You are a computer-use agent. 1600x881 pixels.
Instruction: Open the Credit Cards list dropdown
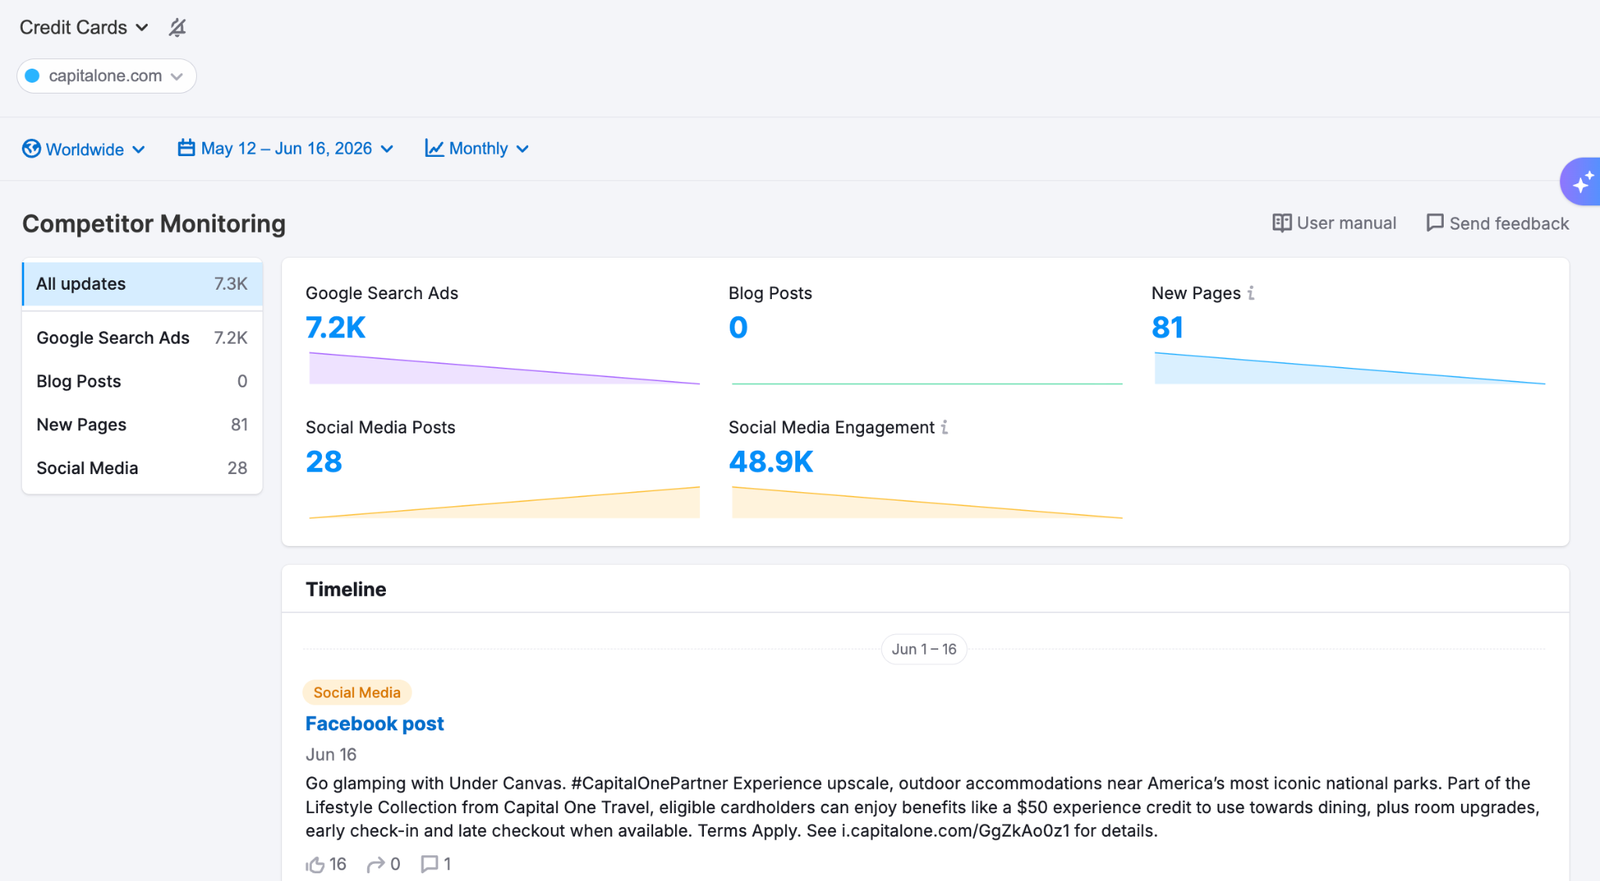click(84, 27)
